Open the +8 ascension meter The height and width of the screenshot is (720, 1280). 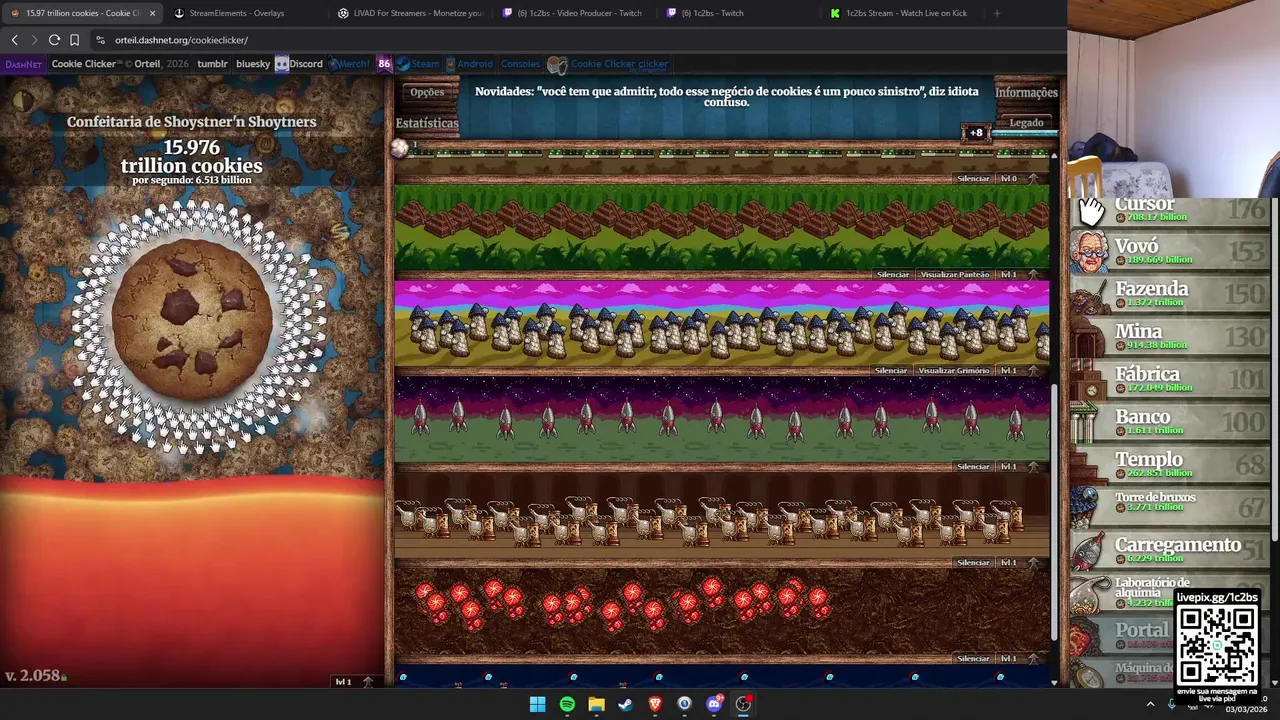pos(976,132)
